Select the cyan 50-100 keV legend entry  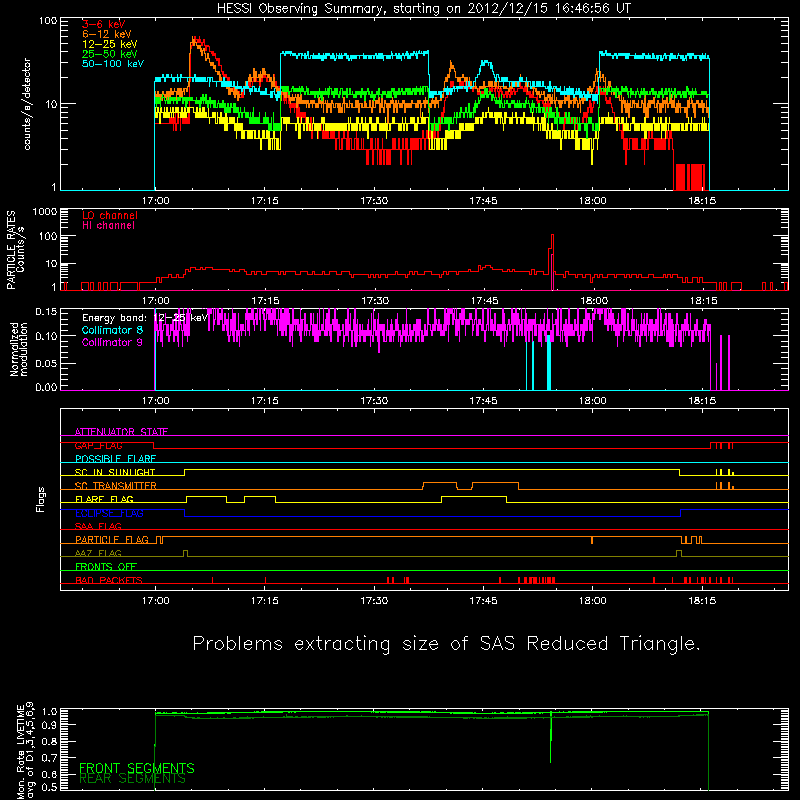[113, 64]
